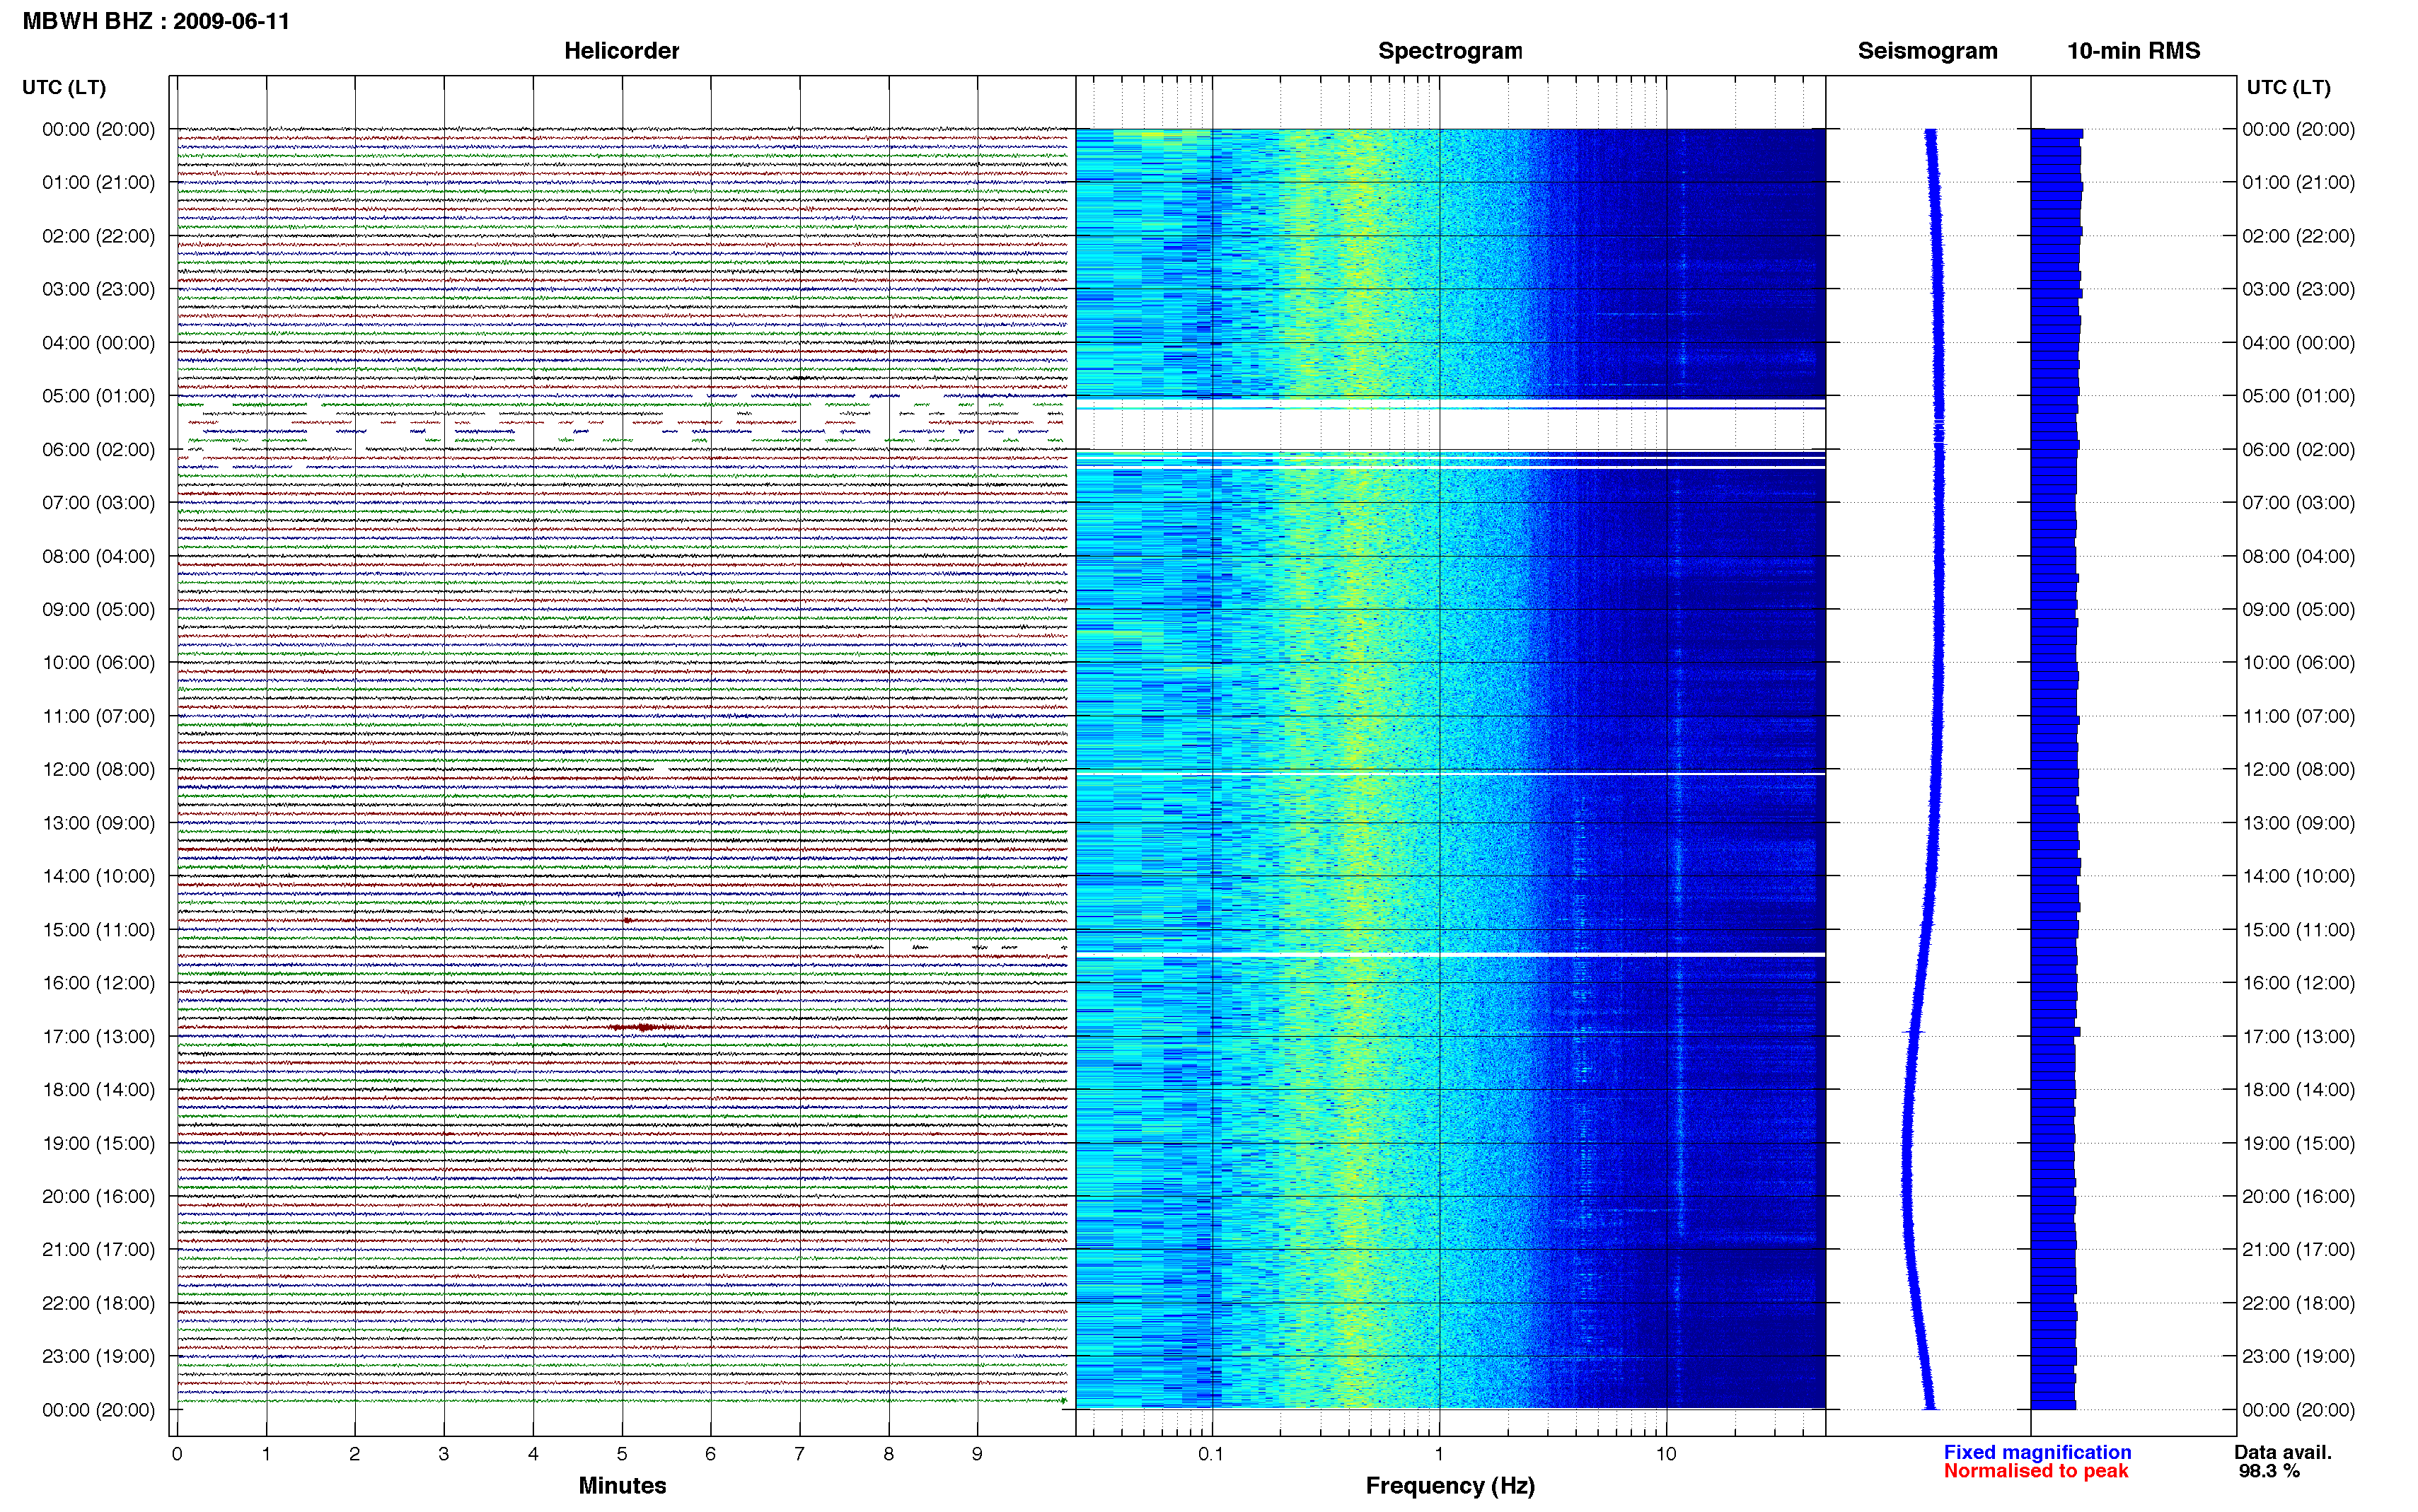Click right-axis time label 12:00 (08:00)

click(2298, 770)
